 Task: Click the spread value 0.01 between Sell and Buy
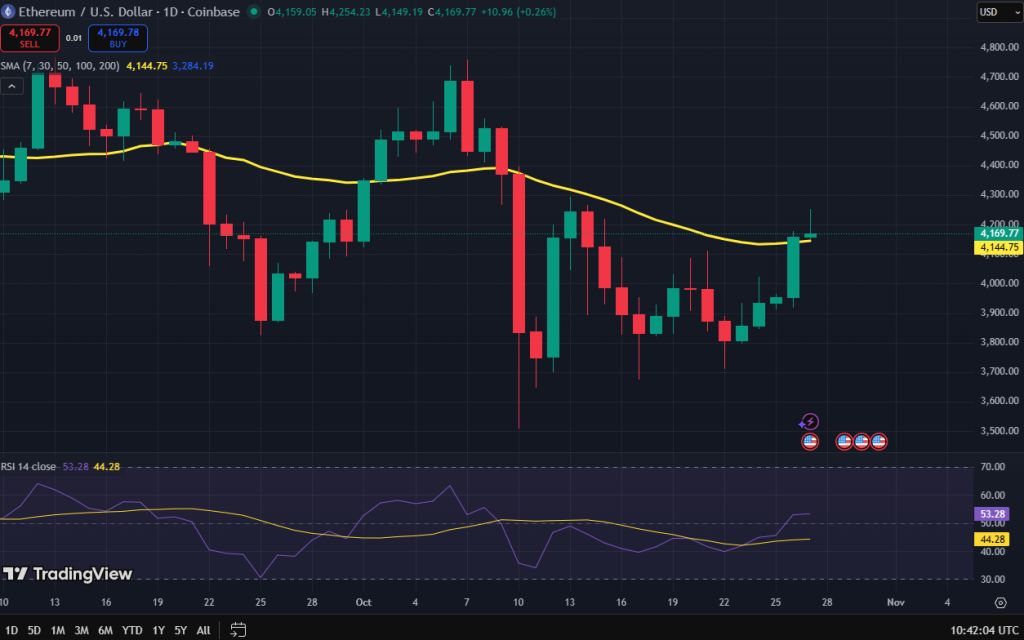click(74, 39)
